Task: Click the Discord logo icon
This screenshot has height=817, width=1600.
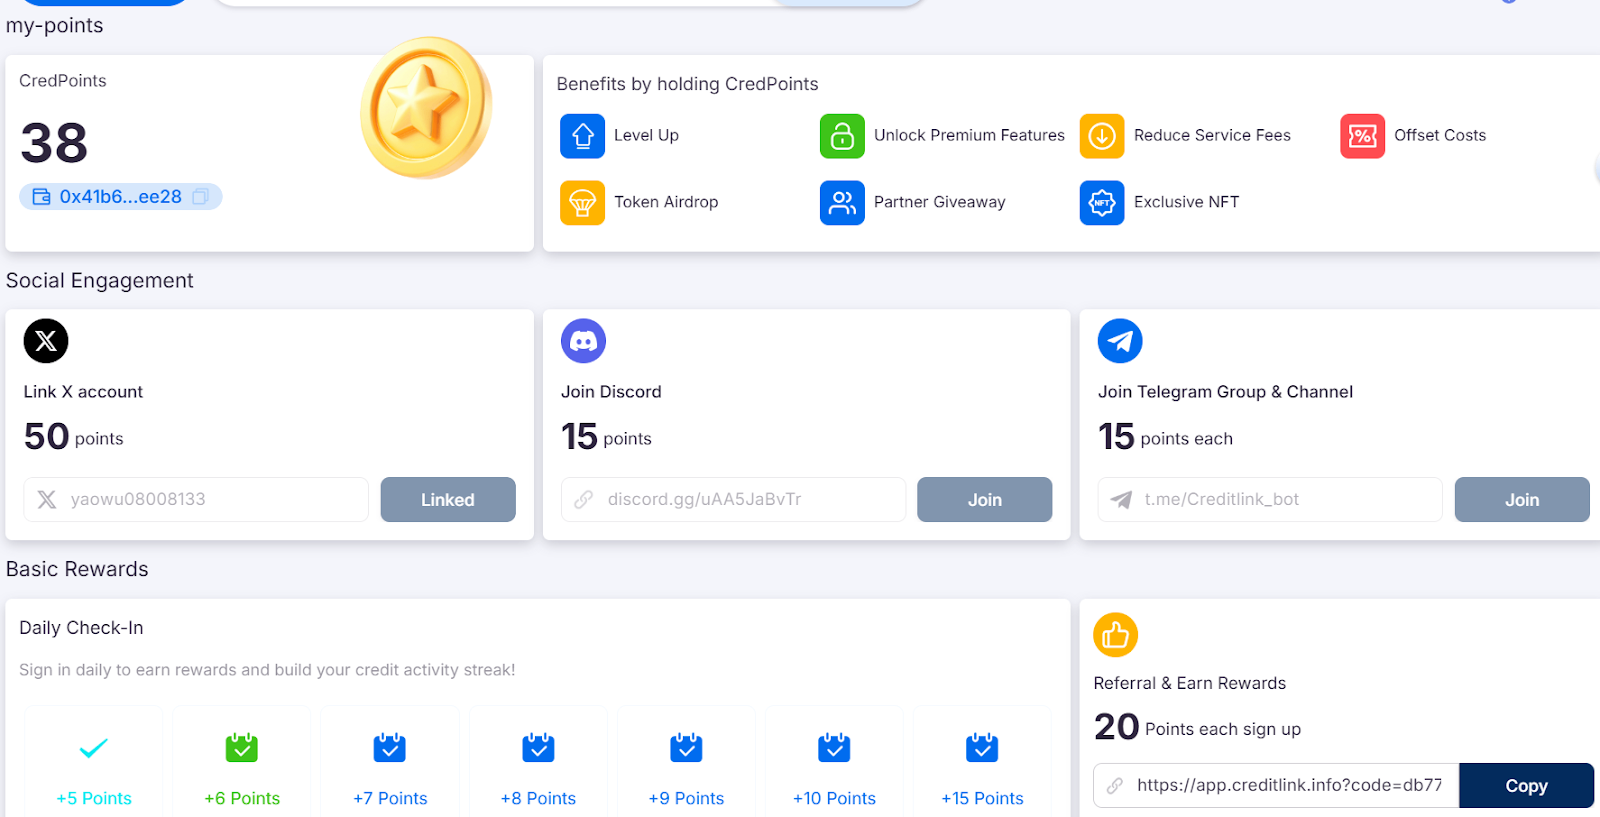Action: point(583,341)
